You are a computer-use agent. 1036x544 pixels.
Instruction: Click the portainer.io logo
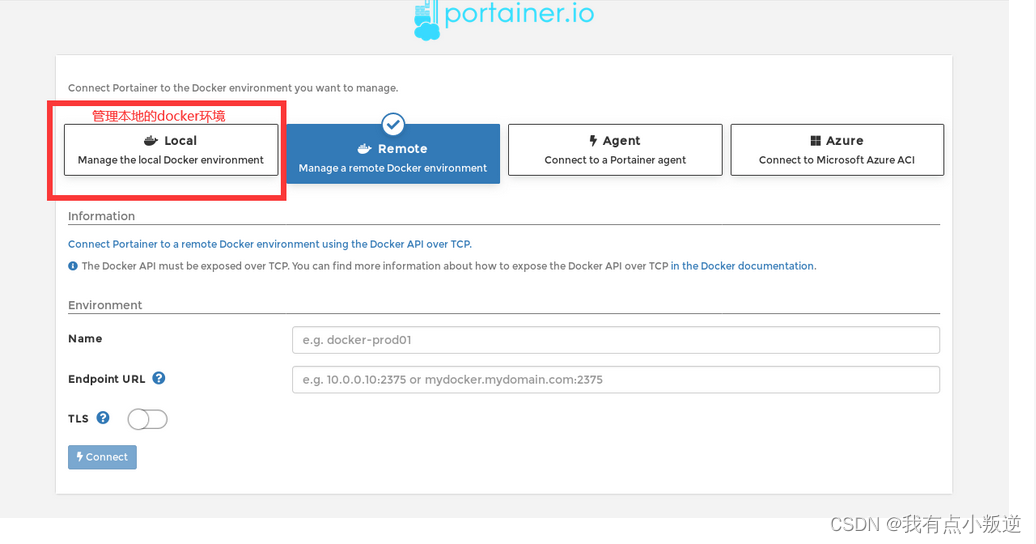point(503,19)
